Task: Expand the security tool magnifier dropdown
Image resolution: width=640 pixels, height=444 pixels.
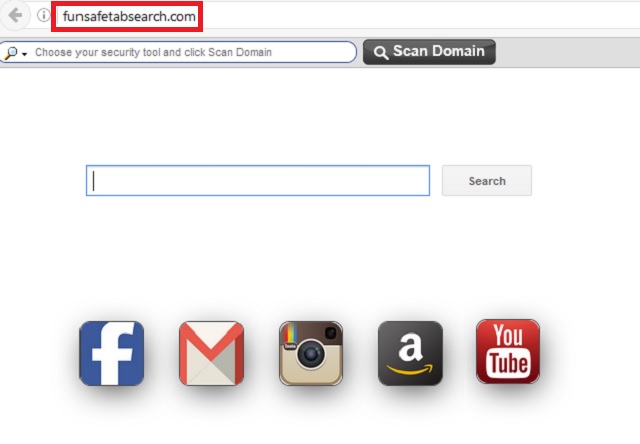Action: 16,53
